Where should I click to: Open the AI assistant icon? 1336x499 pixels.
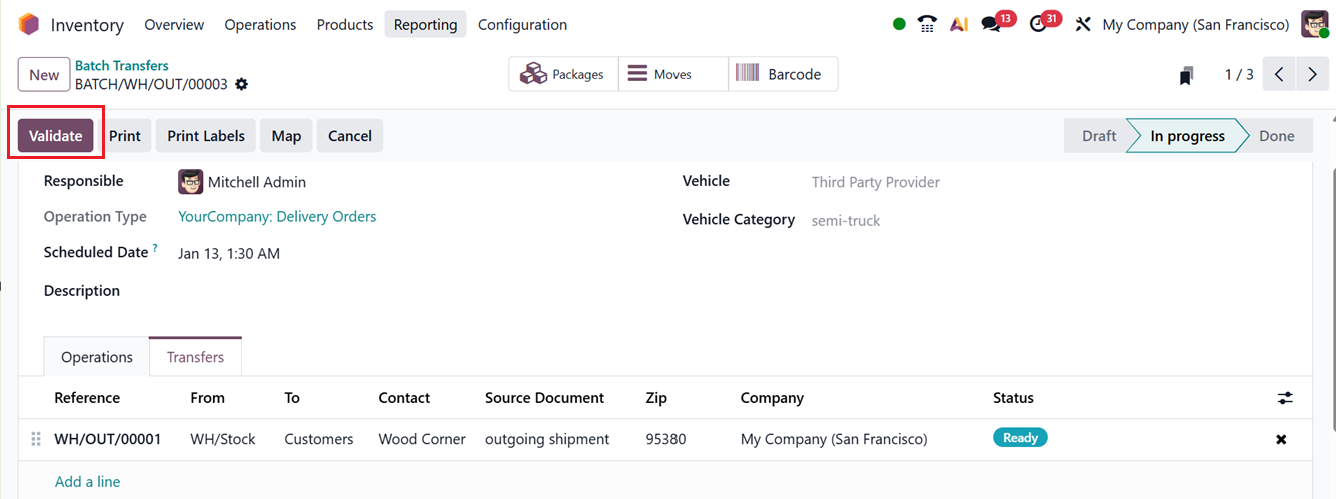click(959, 25)
